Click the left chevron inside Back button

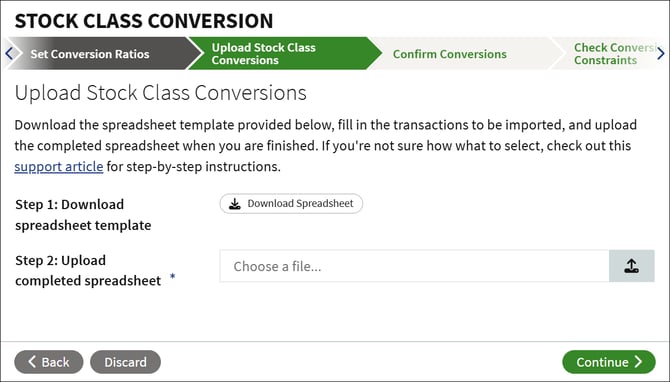[x=32, y=361]
